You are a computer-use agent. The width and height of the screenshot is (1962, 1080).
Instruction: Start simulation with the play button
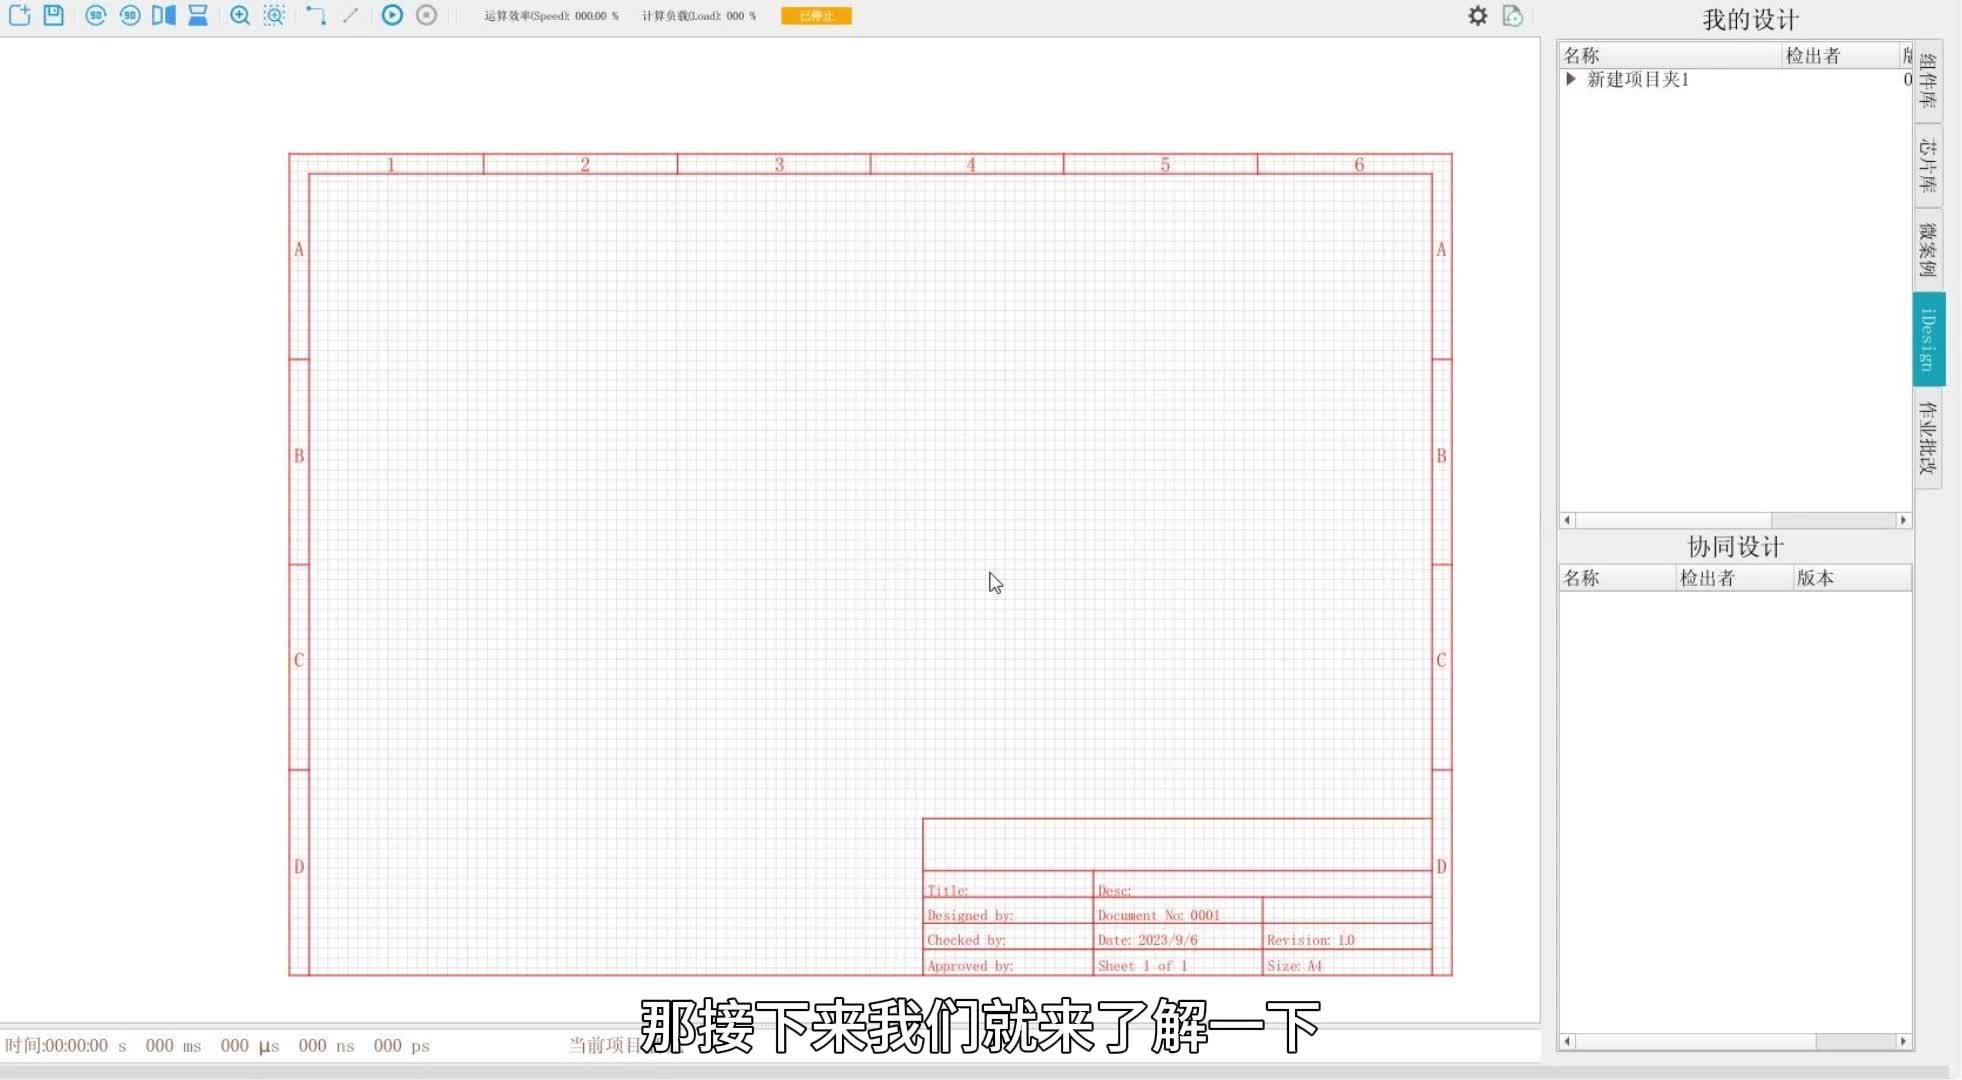click(392, 15)
